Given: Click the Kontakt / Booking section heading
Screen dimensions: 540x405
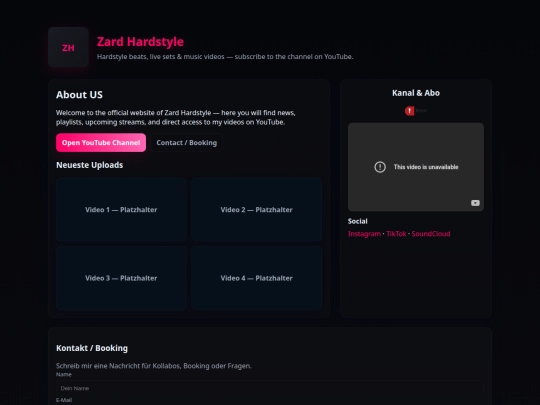Looking at the screenshot, I should point(92,348).
